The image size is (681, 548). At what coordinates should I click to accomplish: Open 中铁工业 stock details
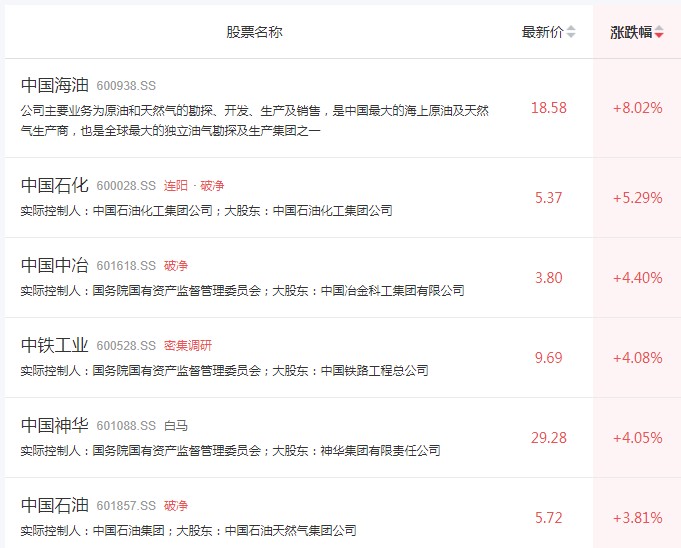tap(55, 345)
